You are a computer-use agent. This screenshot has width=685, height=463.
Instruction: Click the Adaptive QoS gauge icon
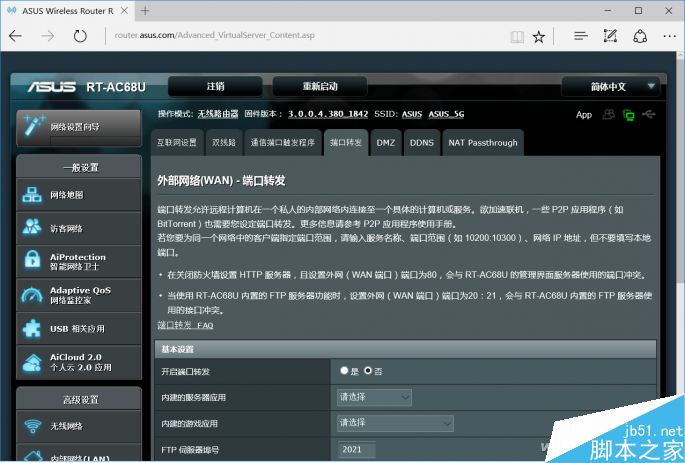[x=32, y=295]
